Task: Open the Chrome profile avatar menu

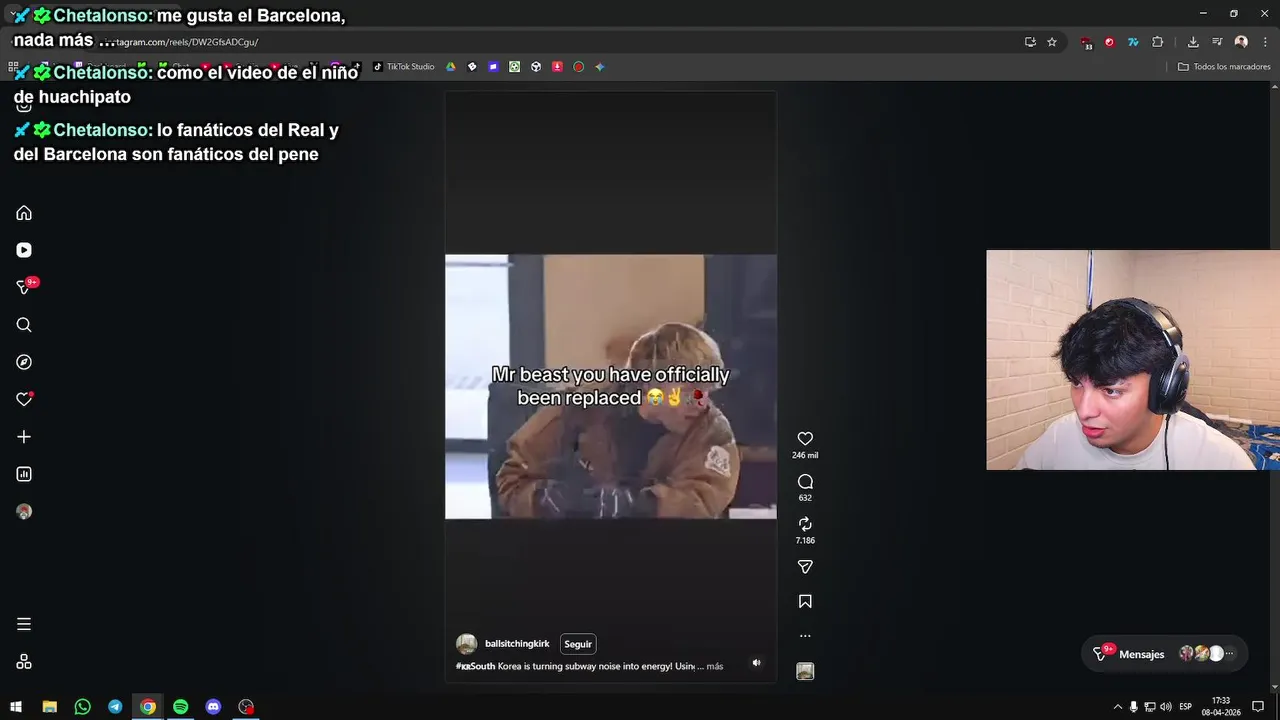Action: click(1241, 42)
